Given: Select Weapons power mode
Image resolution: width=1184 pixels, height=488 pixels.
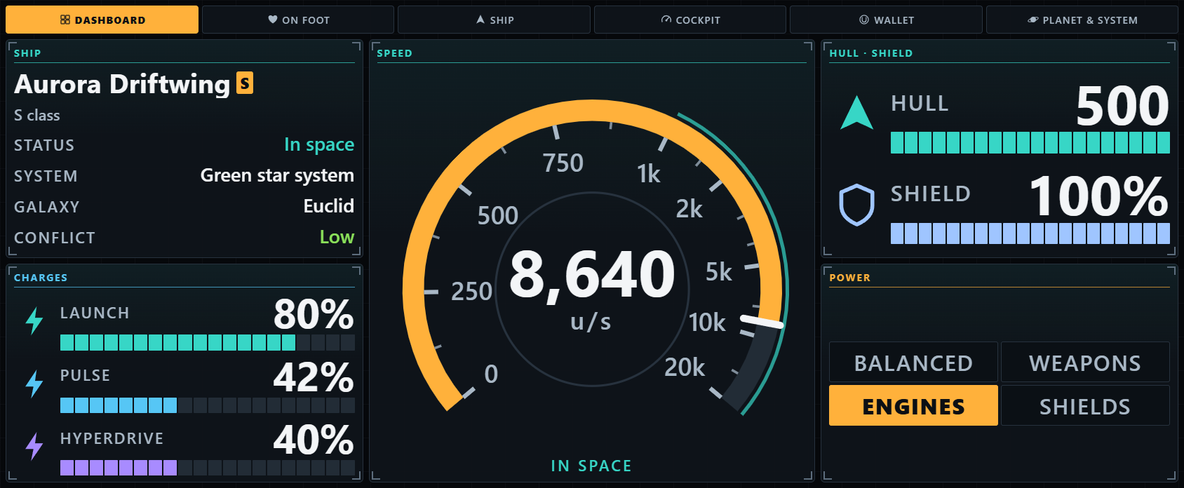Looking at the screenshot, I should (x=1085, y=363).
